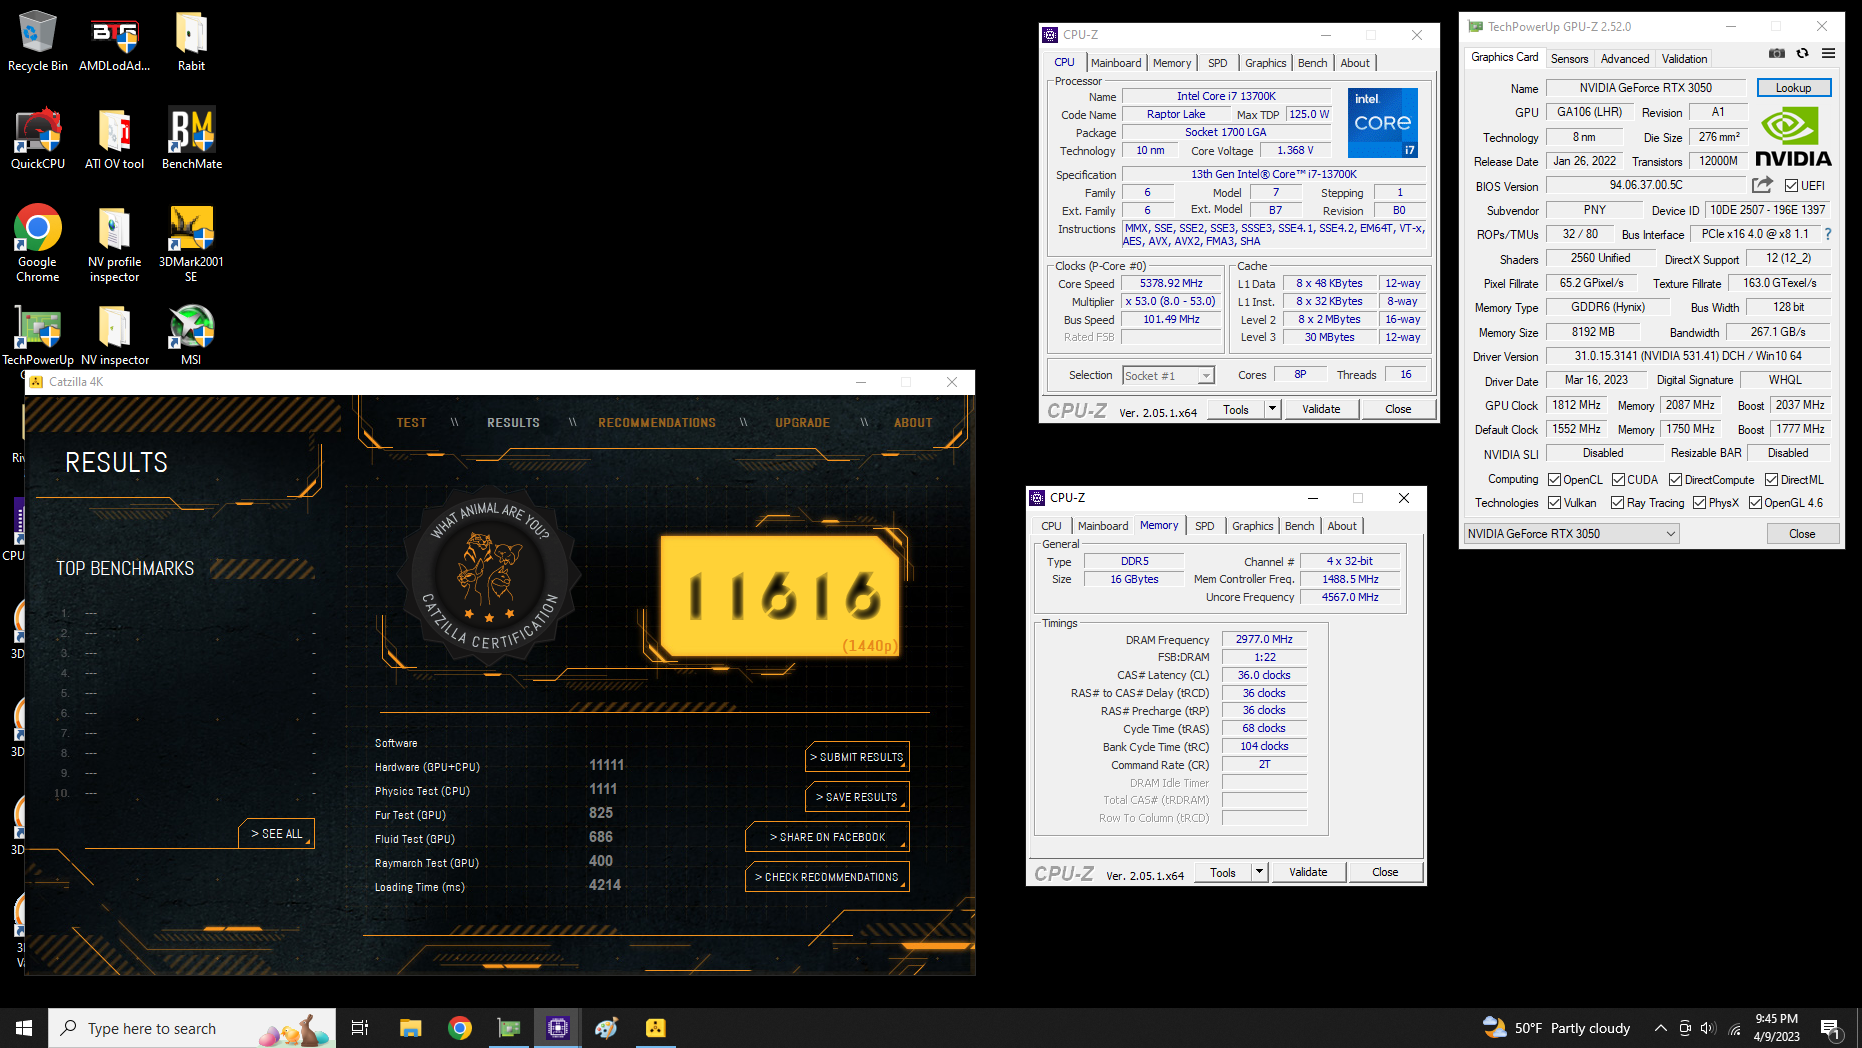The height and width of the screenshot is (1048, 1862).
Task: Launch BenchMate from the desktop
Action: coord(191,139)
